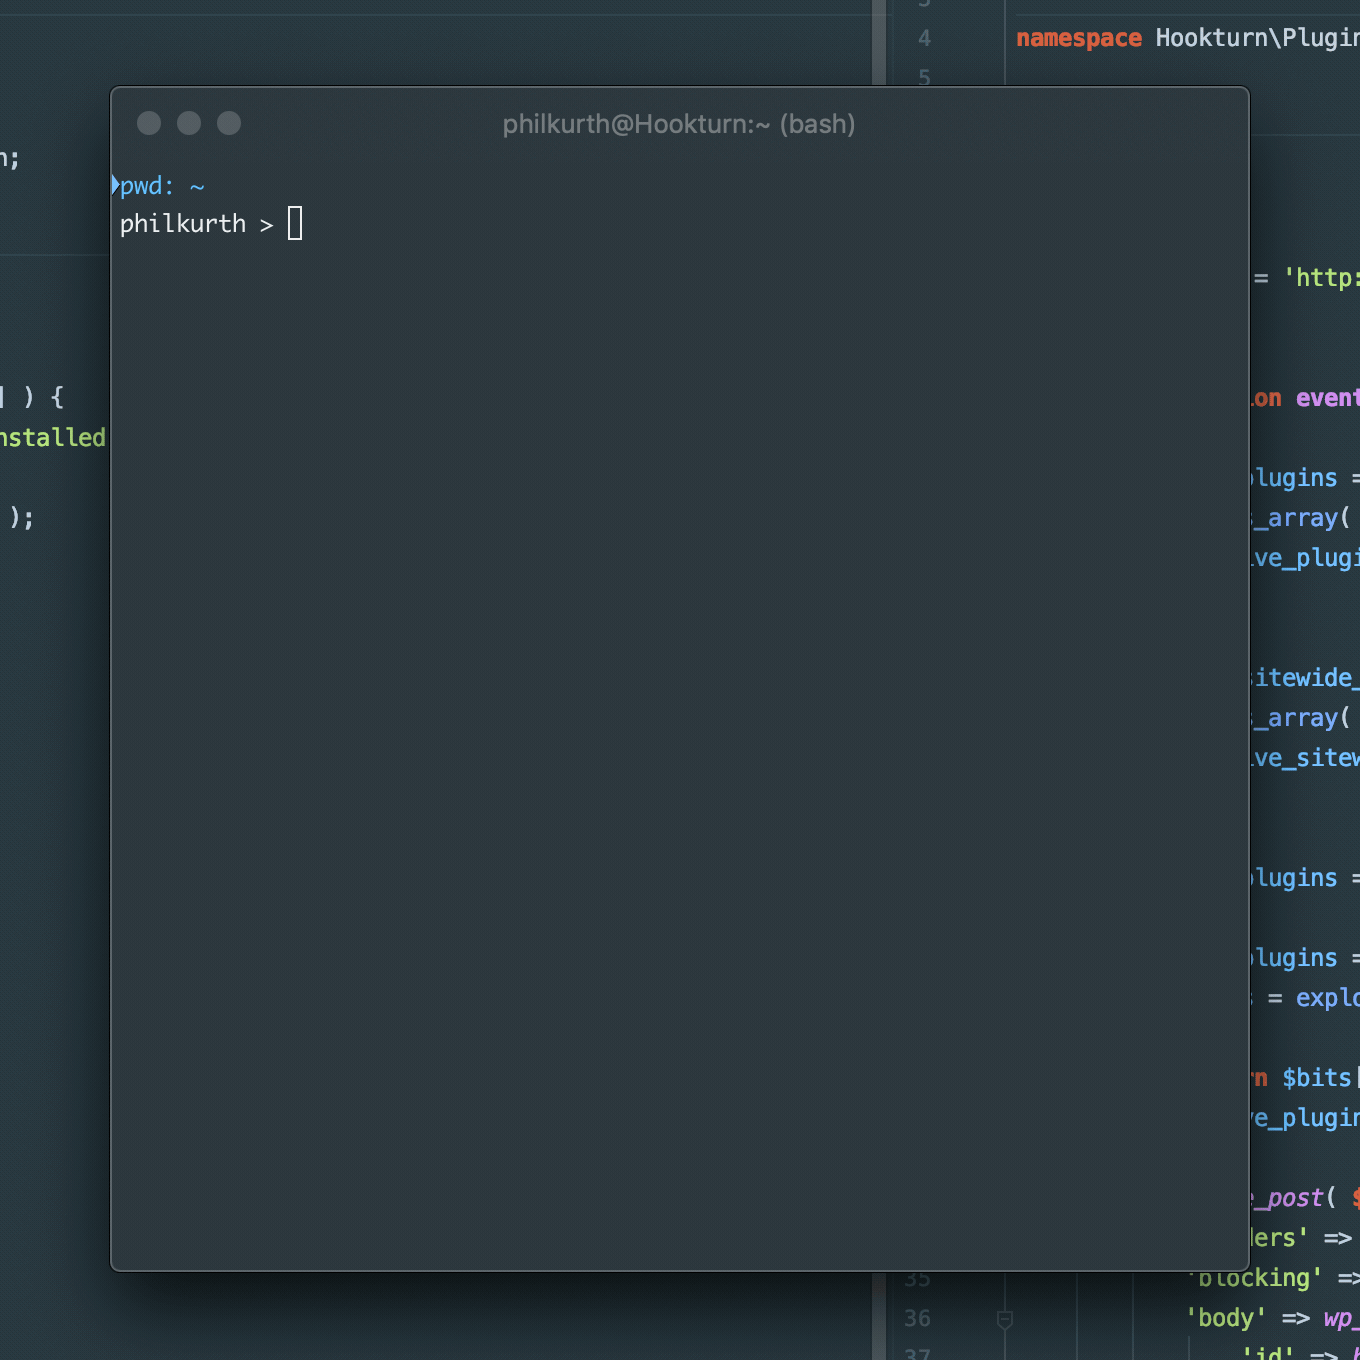
Task: Click line number 4 in editor gutter
Action: click(x=924, y=38)
